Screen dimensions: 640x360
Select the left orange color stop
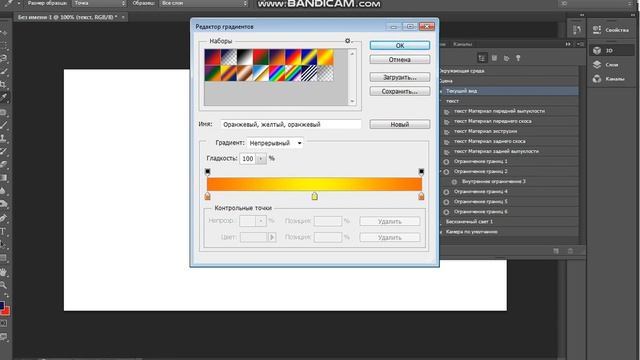tap(207, 196)
